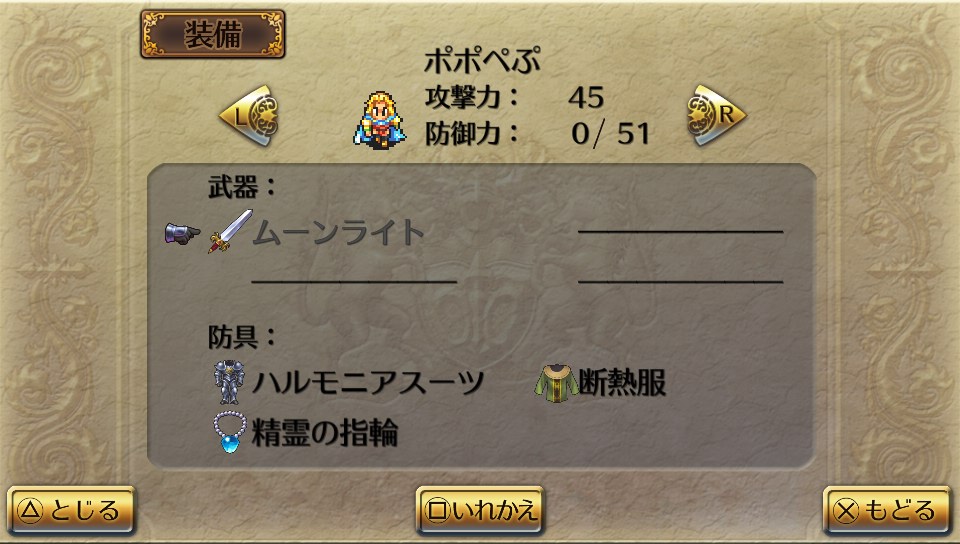
Task: Click the ハルモニアスーツ armor icon
Action: (x=229, y=382)
